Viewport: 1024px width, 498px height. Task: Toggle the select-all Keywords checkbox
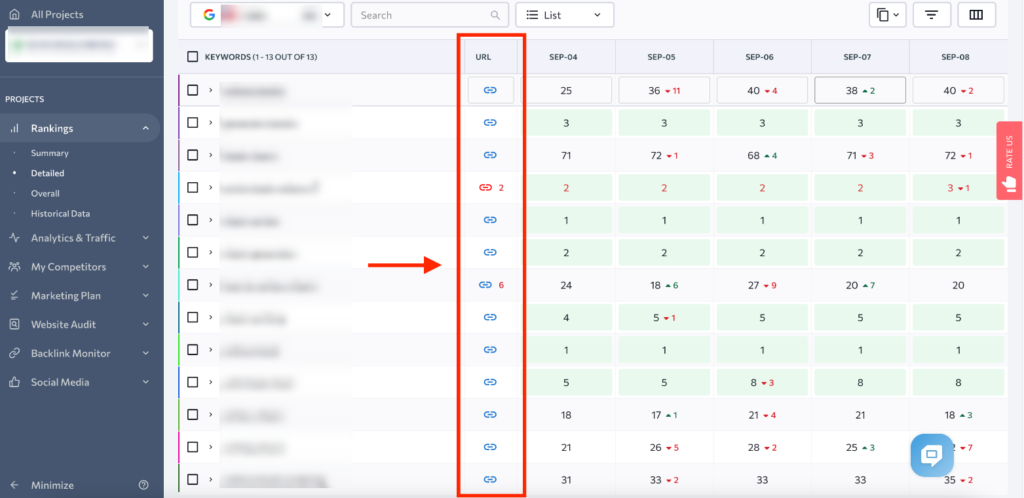pos(193,57)
